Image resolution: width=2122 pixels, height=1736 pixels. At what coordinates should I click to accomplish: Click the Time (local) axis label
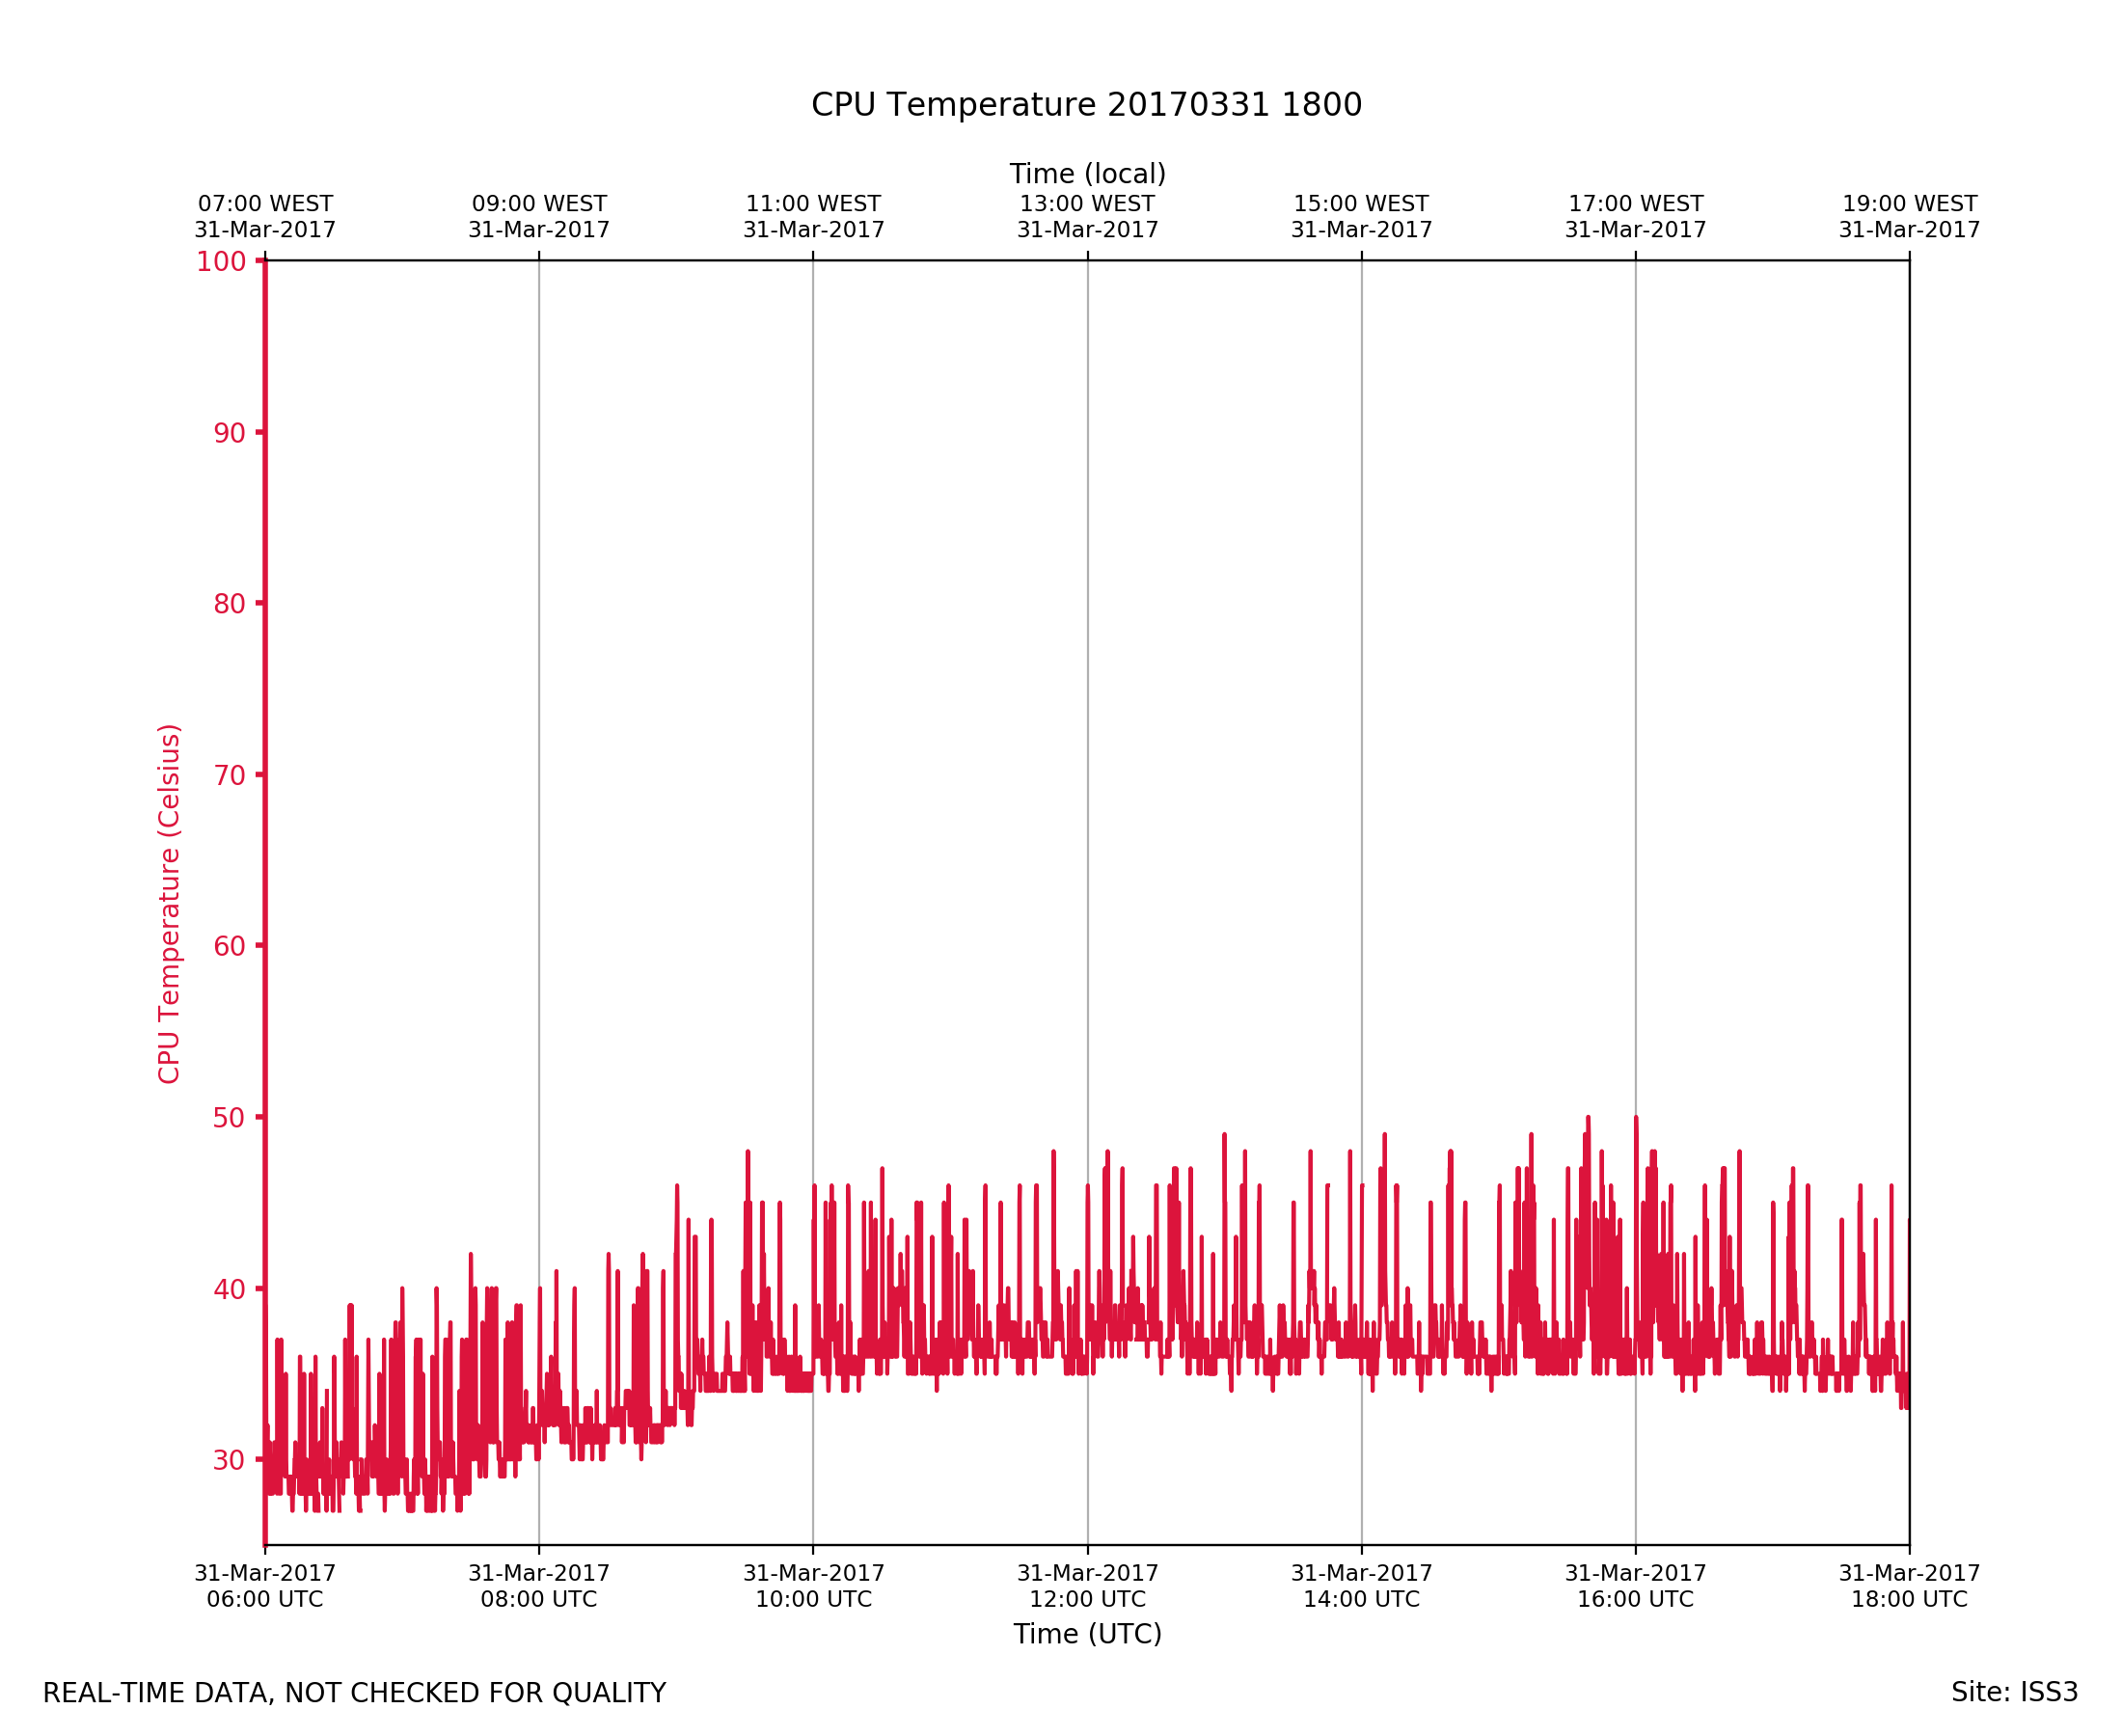tap(1087, 174)
